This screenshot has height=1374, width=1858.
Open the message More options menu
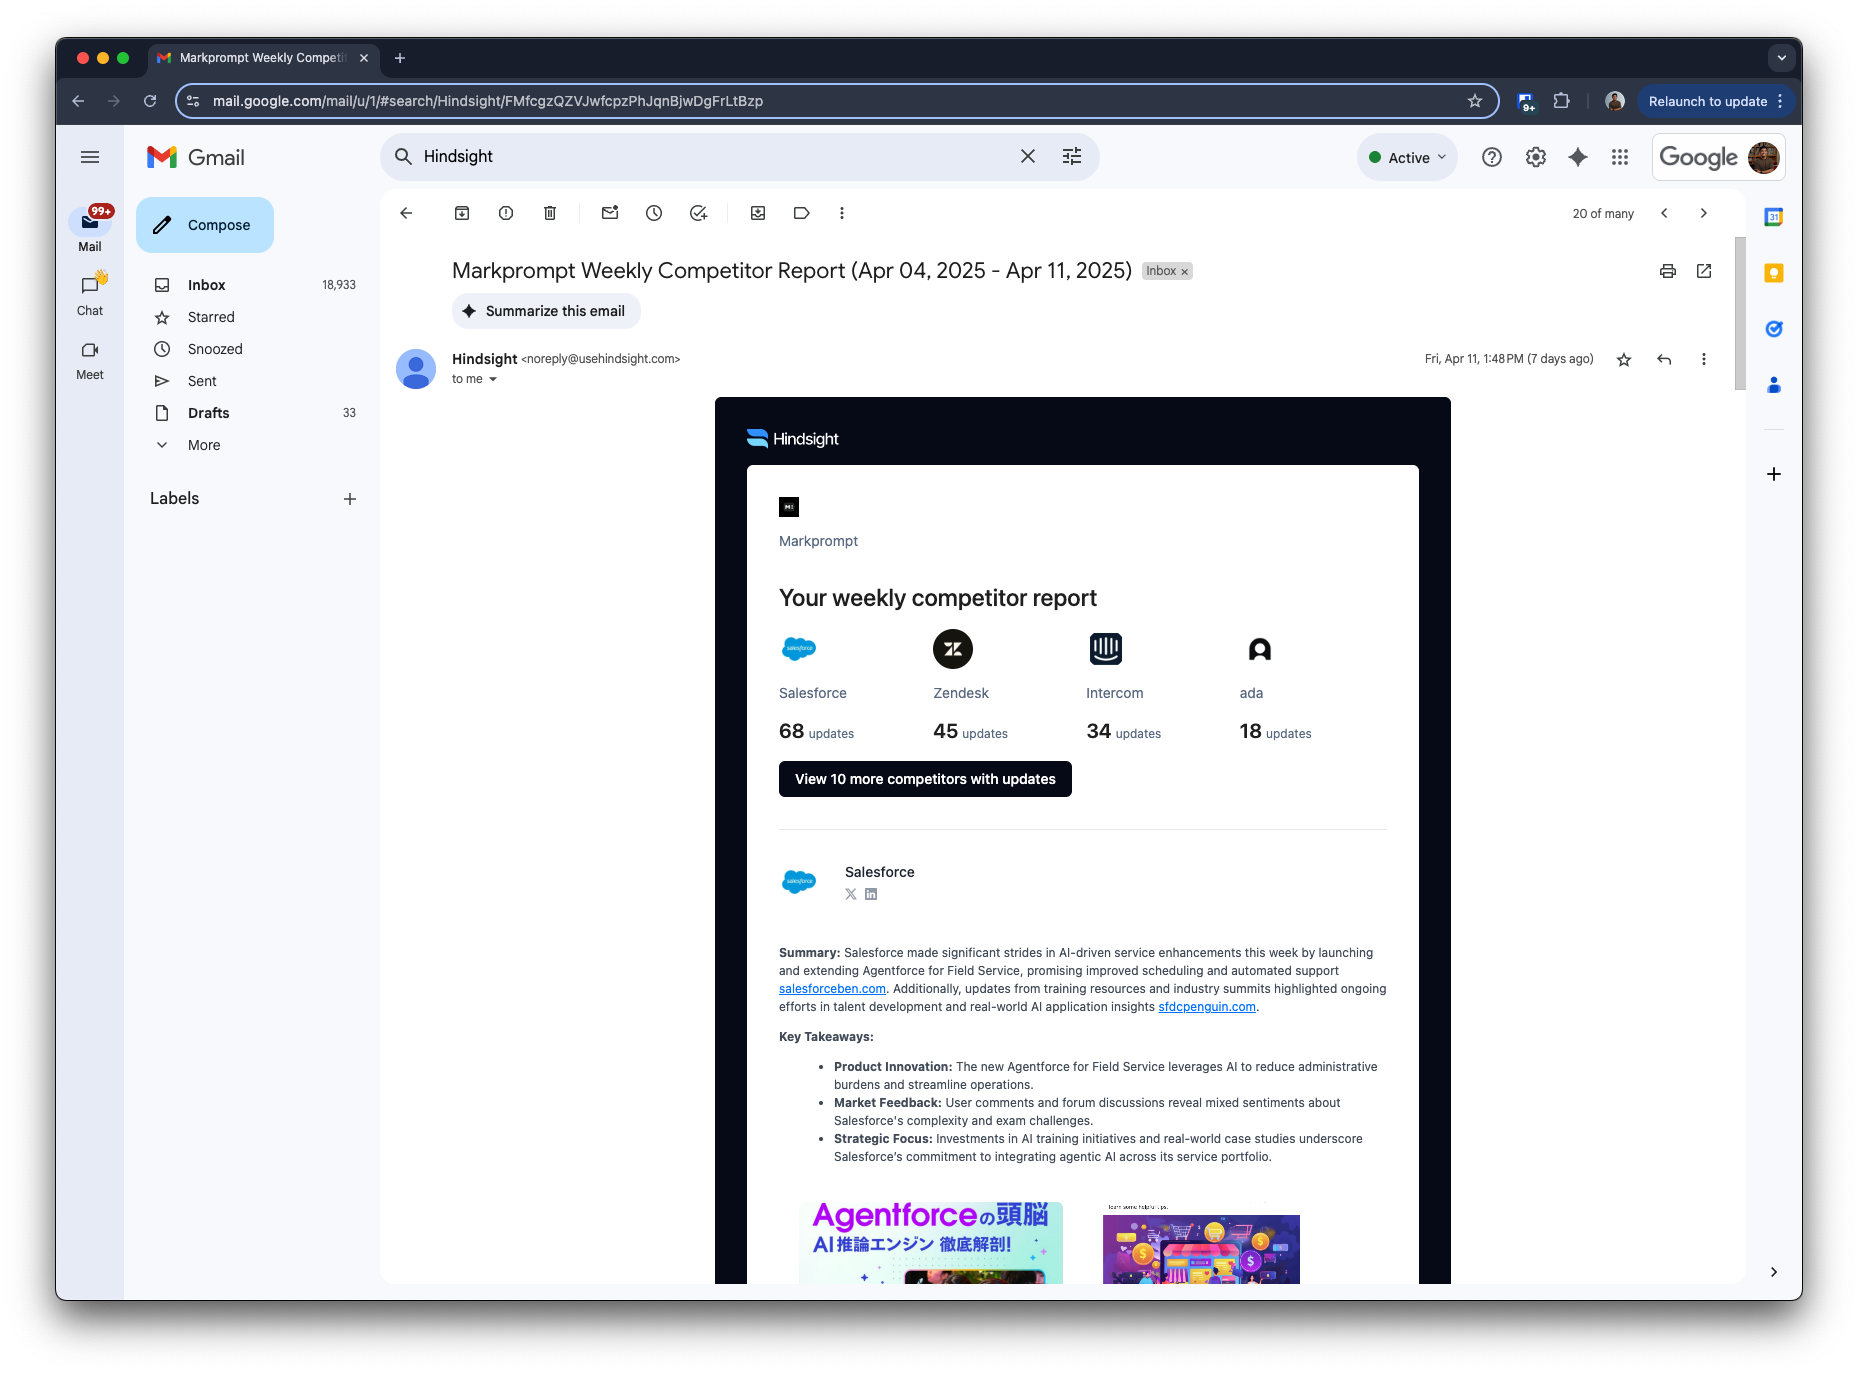coord(1704,359)
